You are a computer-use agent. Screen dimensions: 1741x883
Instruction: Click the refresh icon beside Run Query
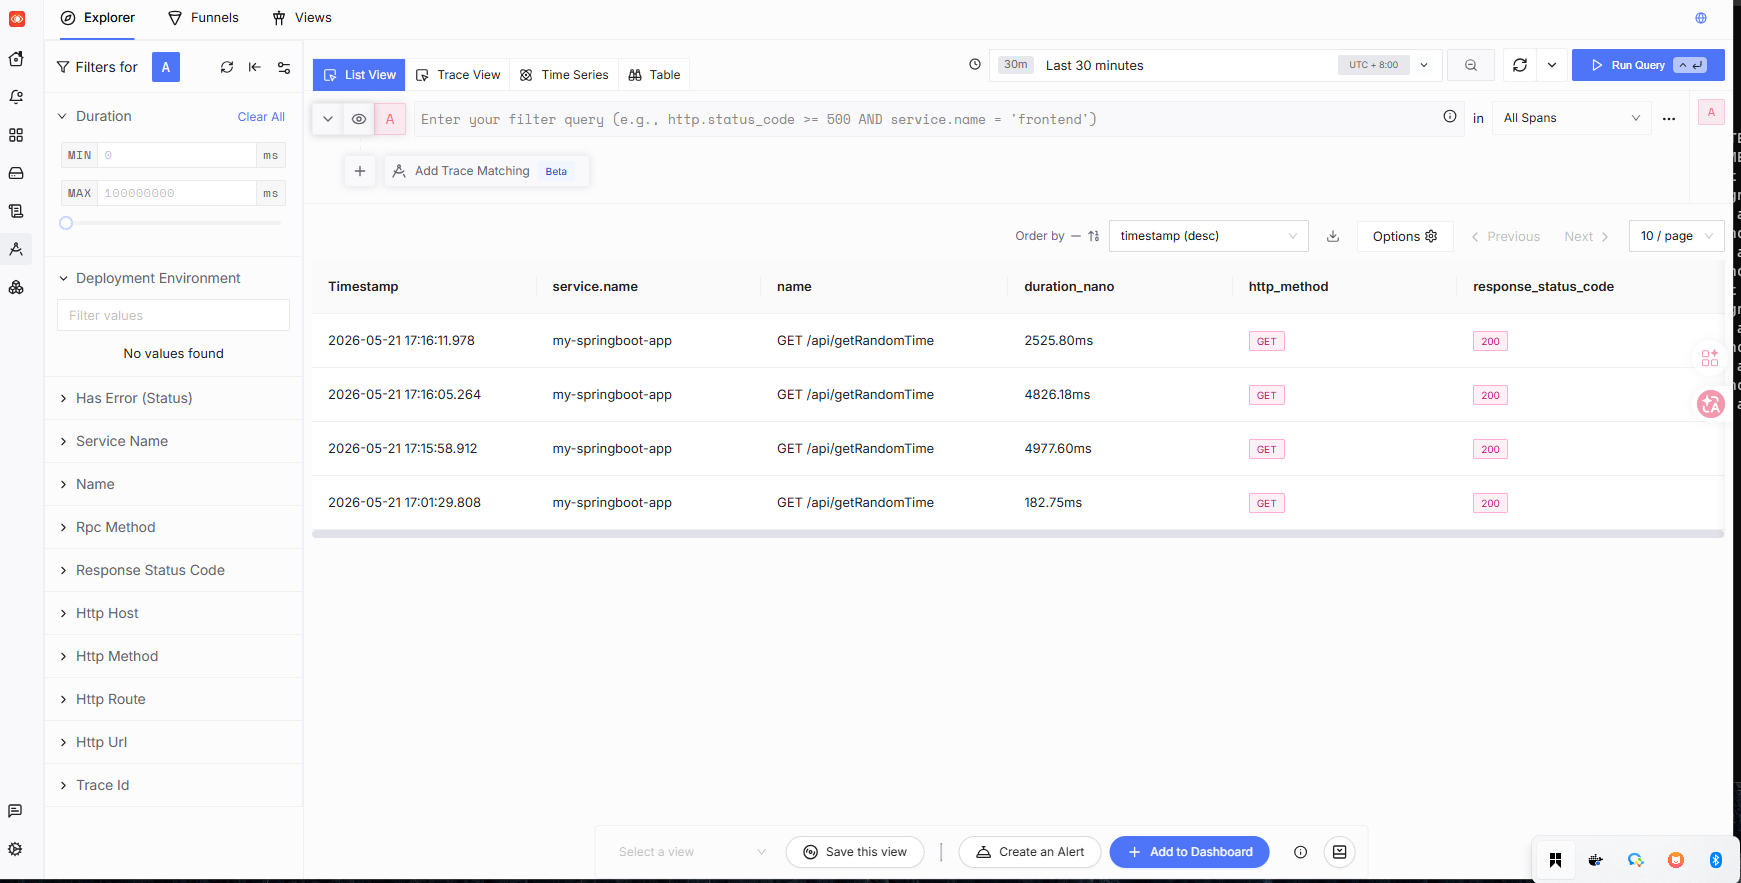(1520, 65)
